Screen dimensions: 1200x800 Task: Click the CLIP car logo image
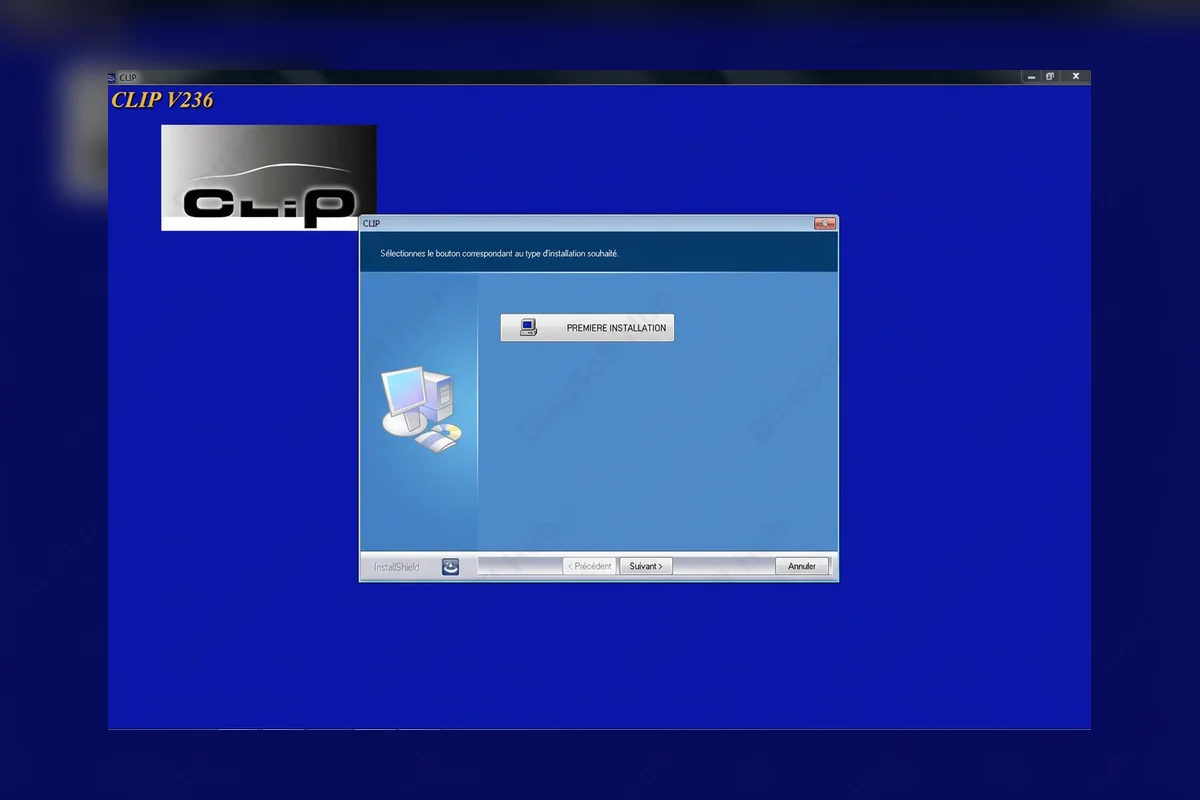(x=269, y=178)
